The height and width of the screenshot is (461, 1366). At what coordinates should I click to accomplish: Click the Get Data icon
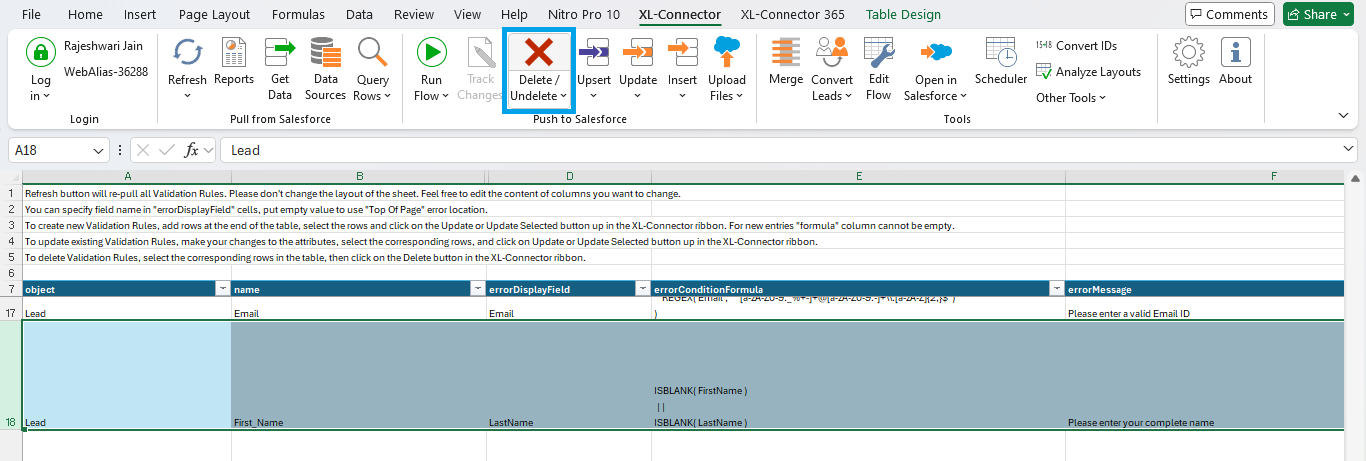pyautogui.click(x=280, y=54)
